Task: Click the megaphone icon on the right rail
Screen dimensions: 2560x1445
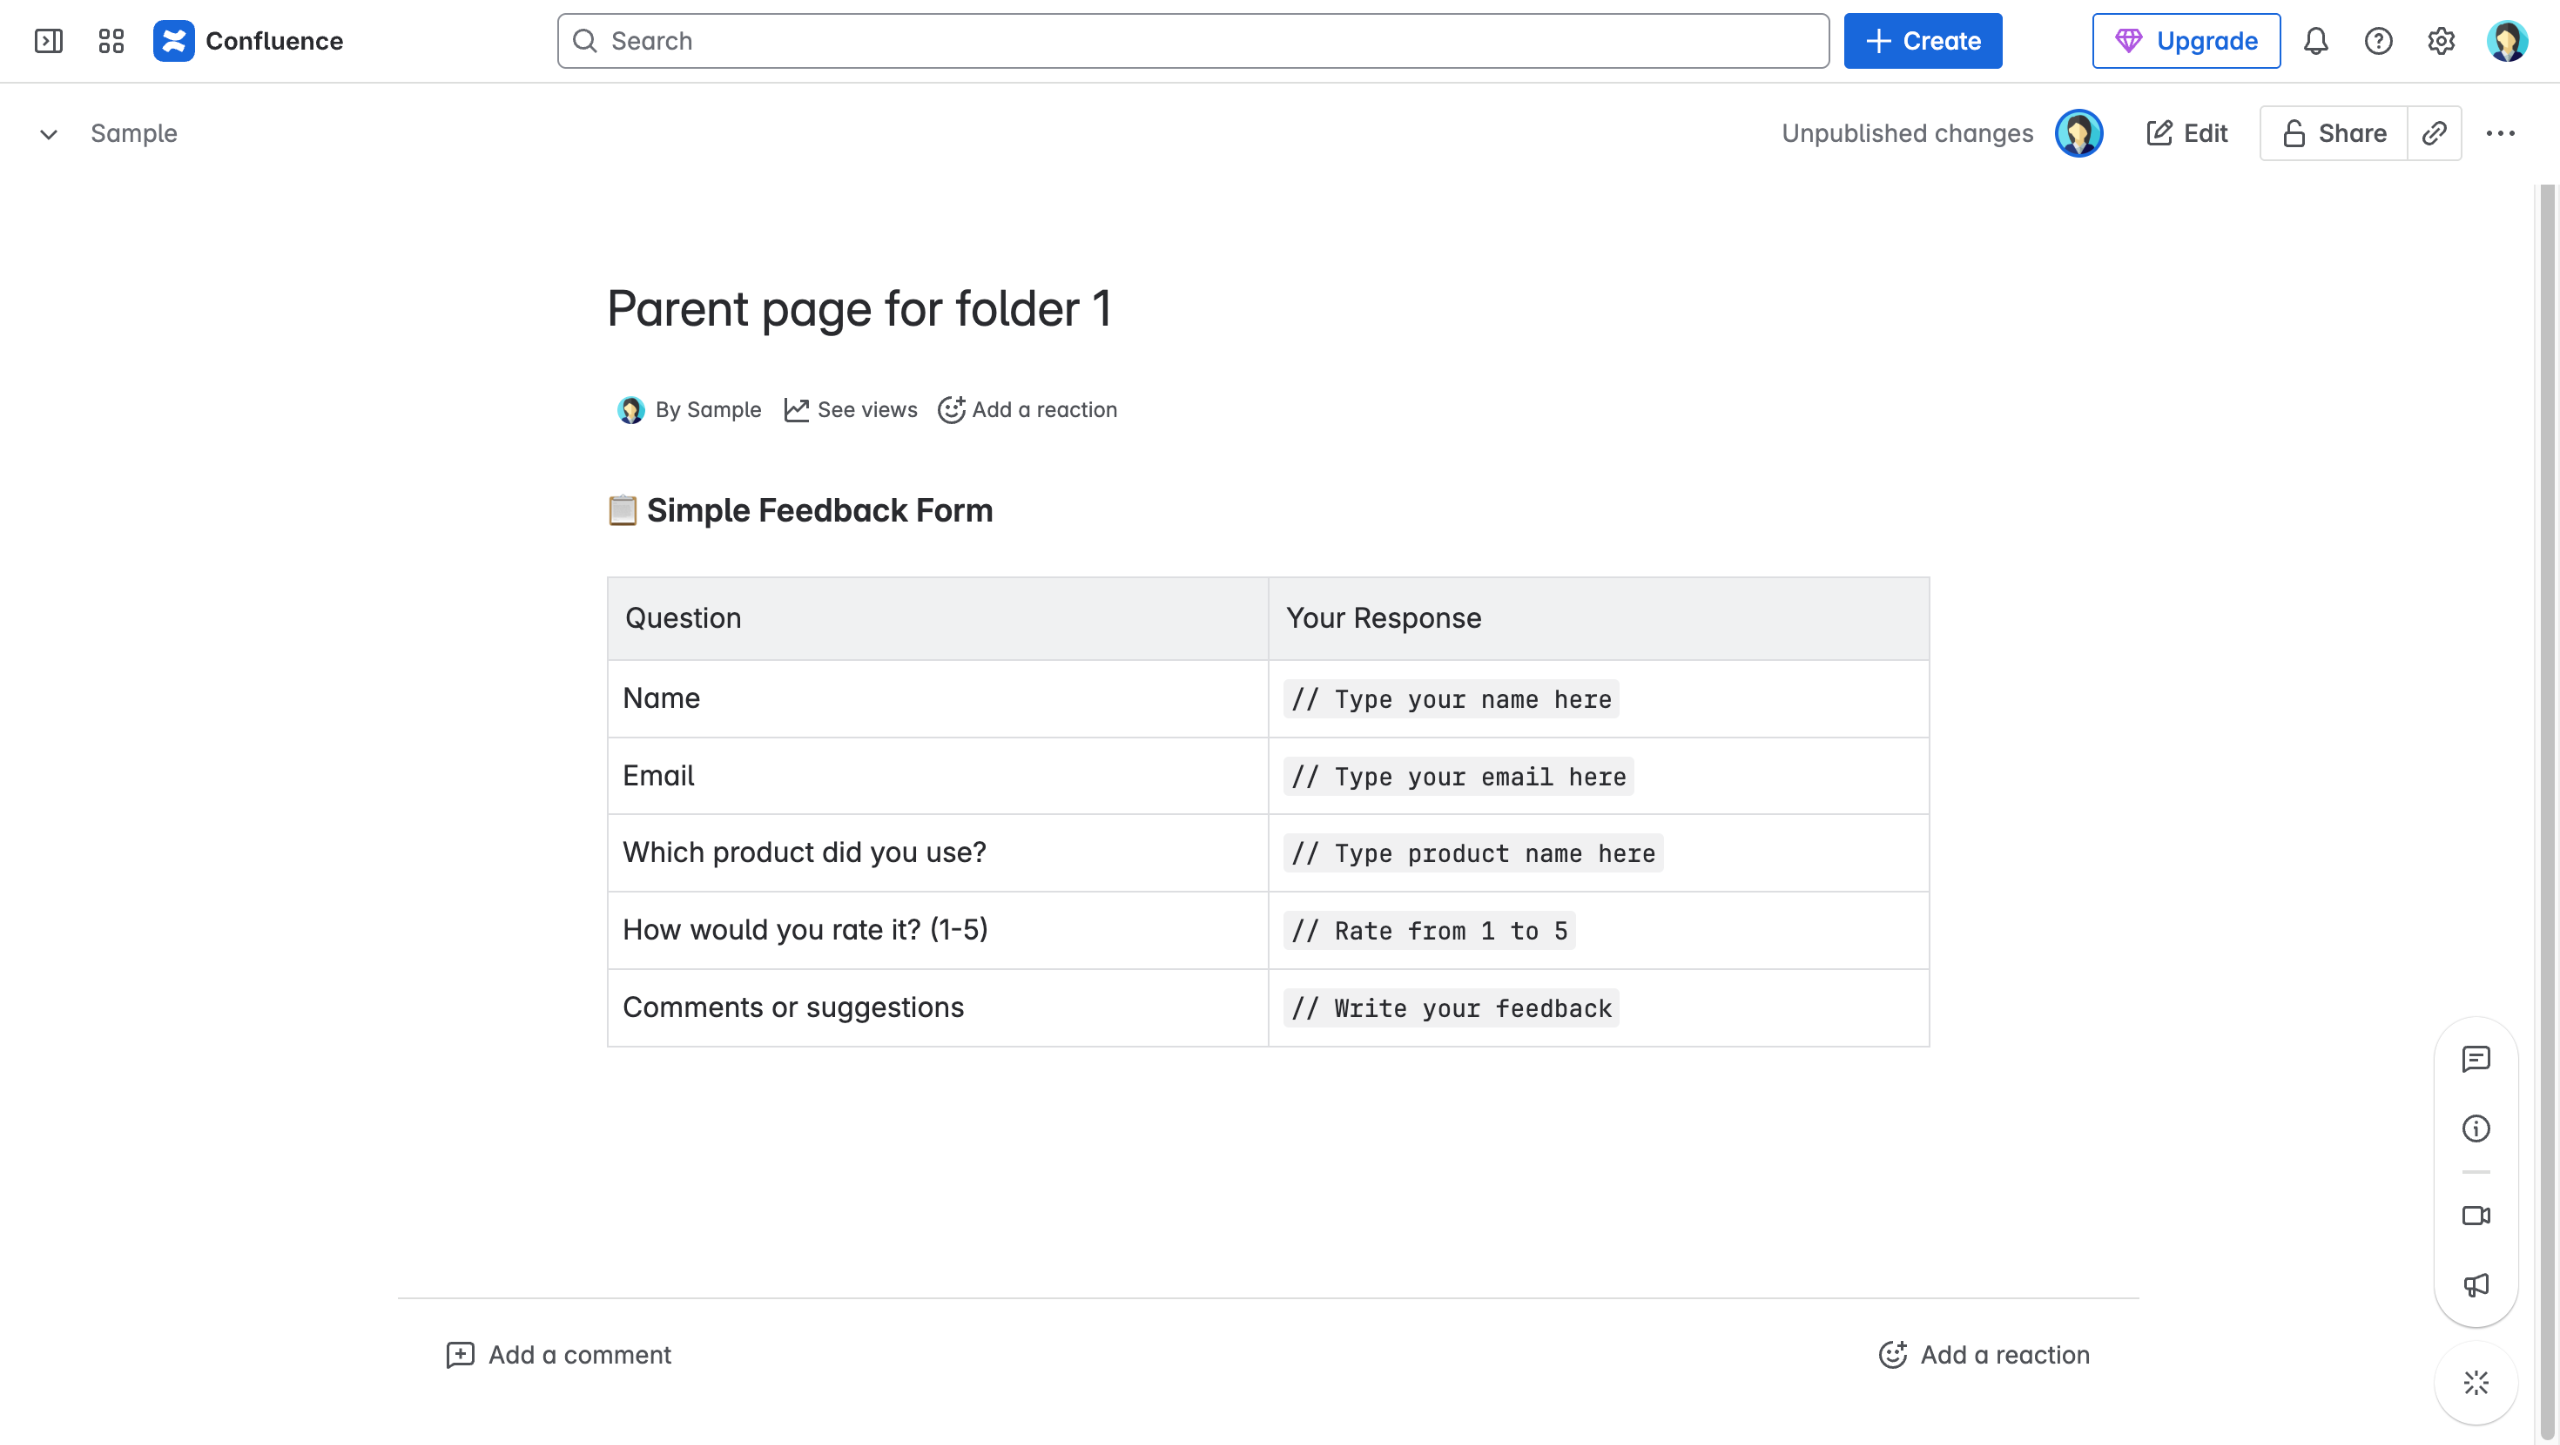Action: tap(2476, 1285)
